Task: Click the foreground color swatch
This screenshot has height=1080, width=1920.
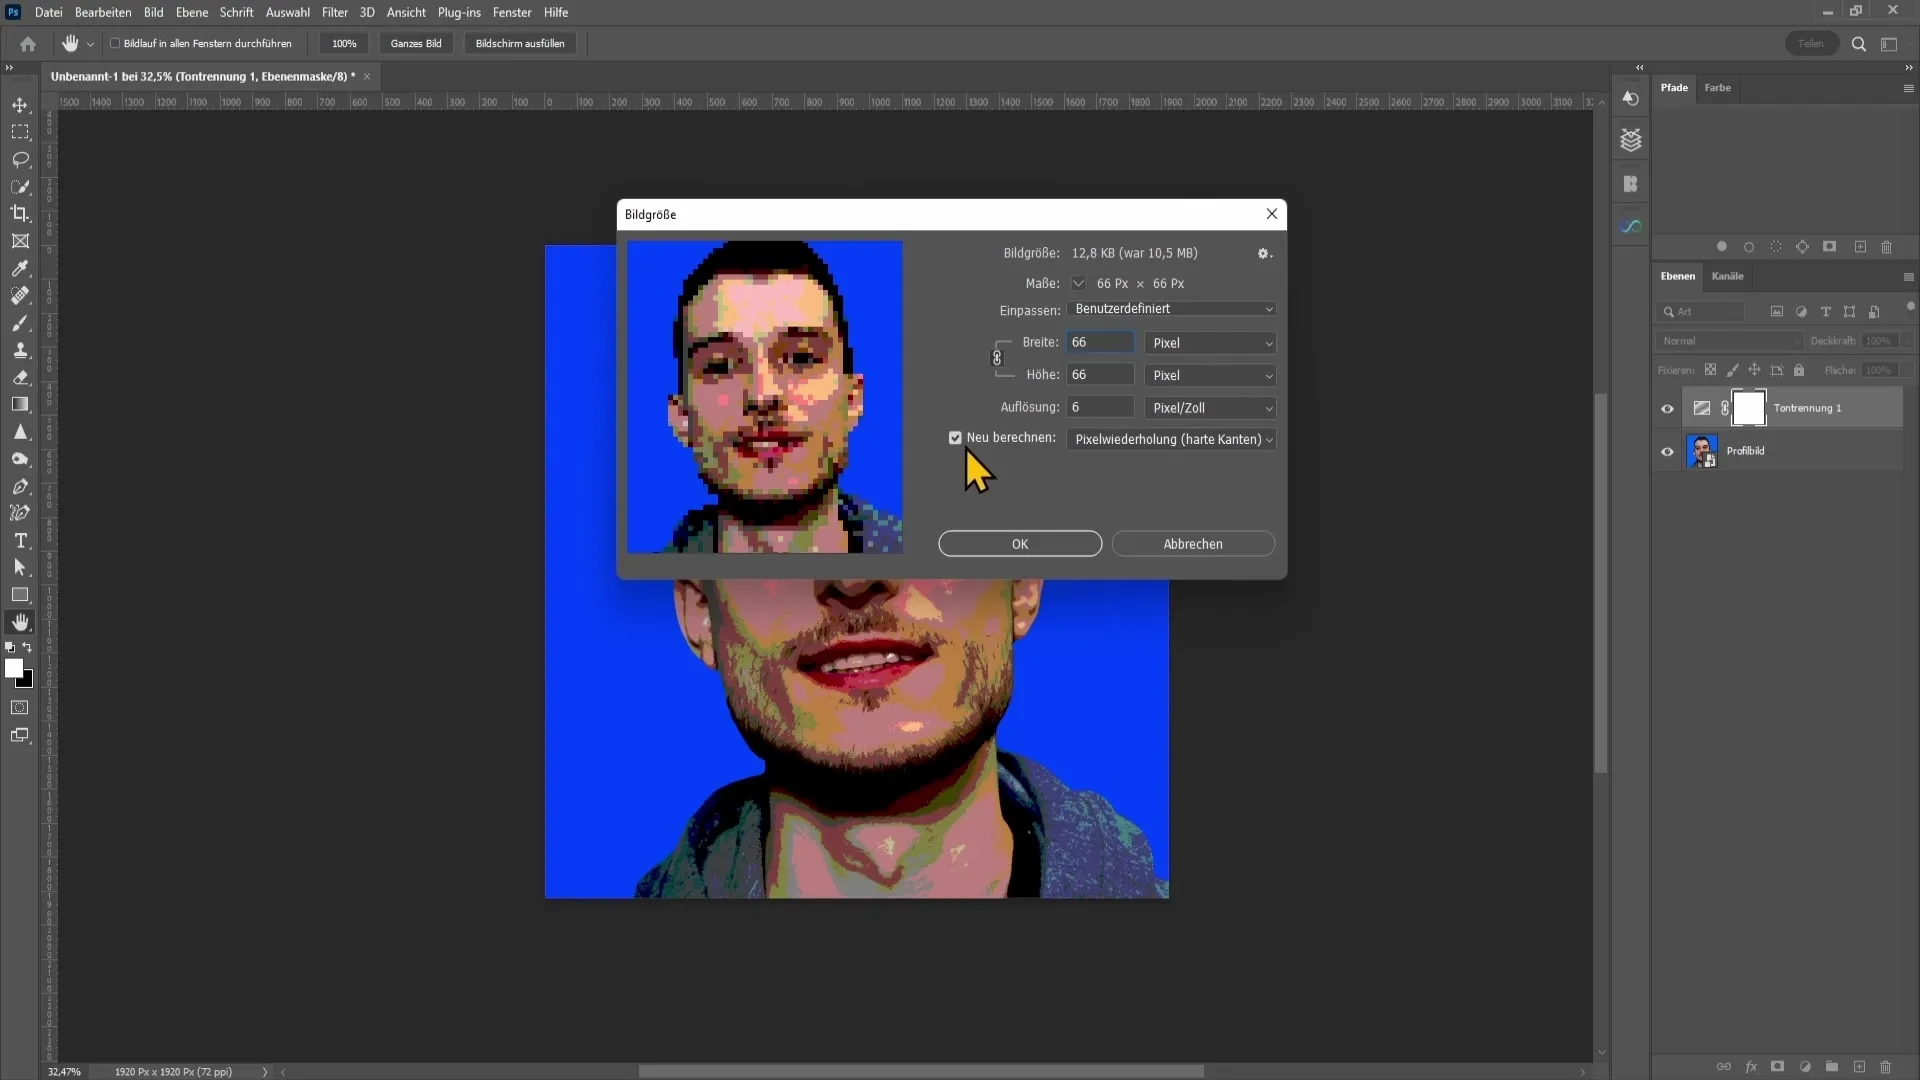Action: point(14,669)
